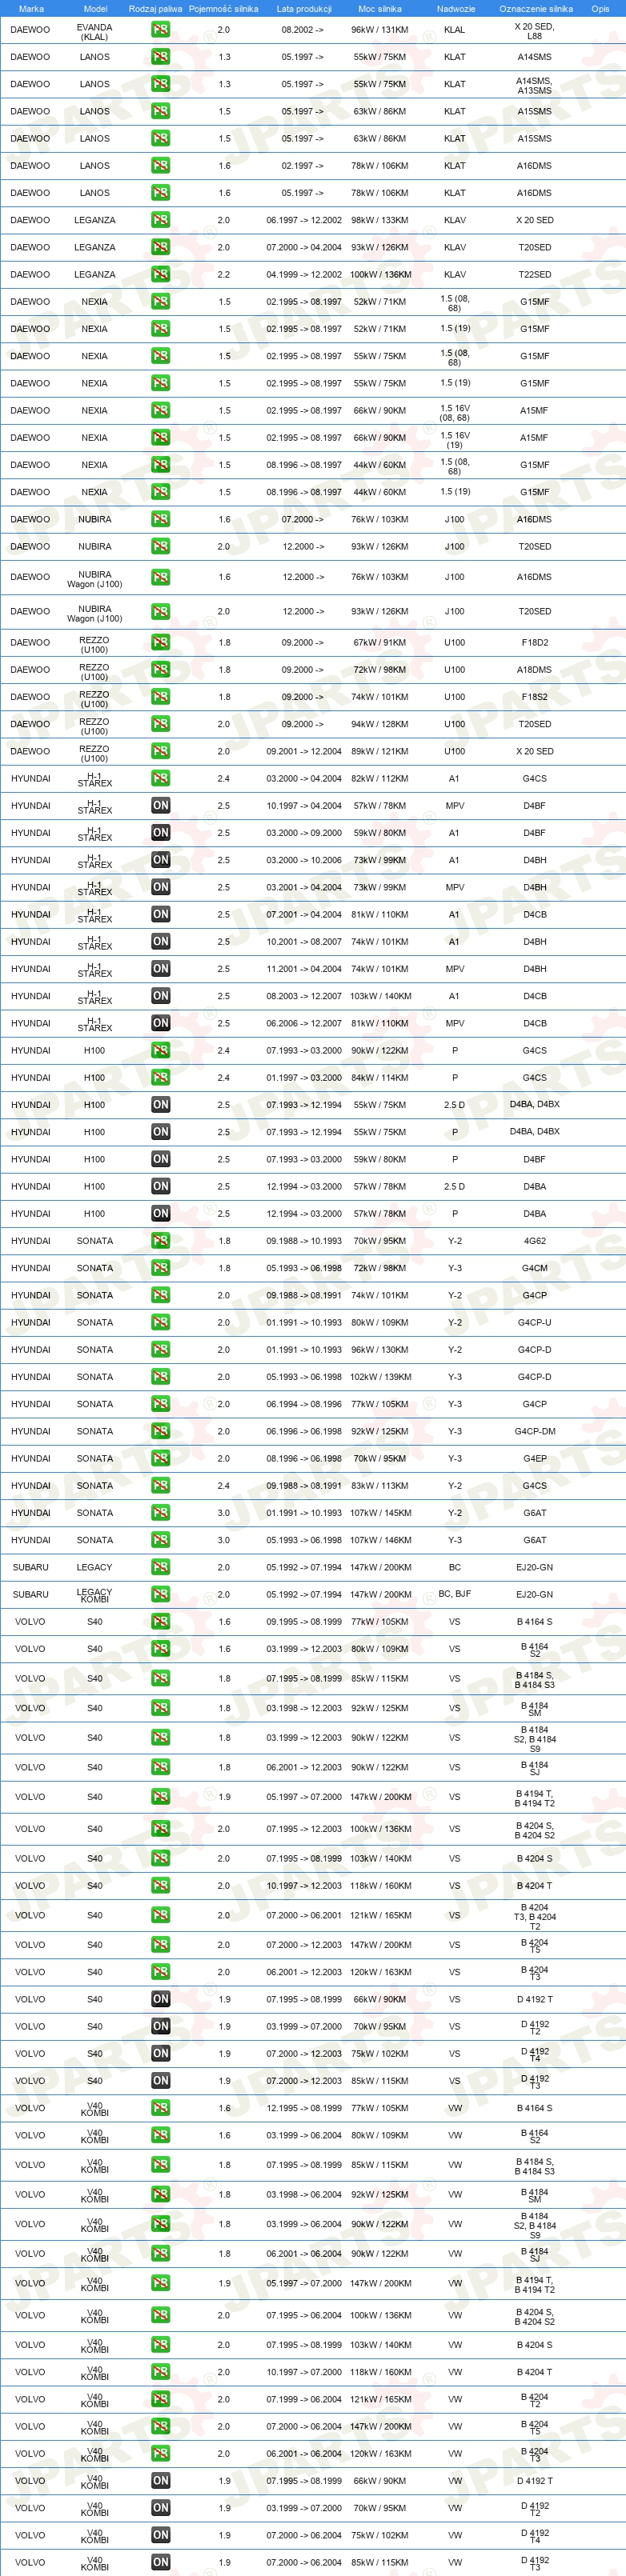Click the petrol icon in the REZZO X 20 SED row
Image resolution: width=626 pixels, height=2576 pixels.
coord(160,751)
